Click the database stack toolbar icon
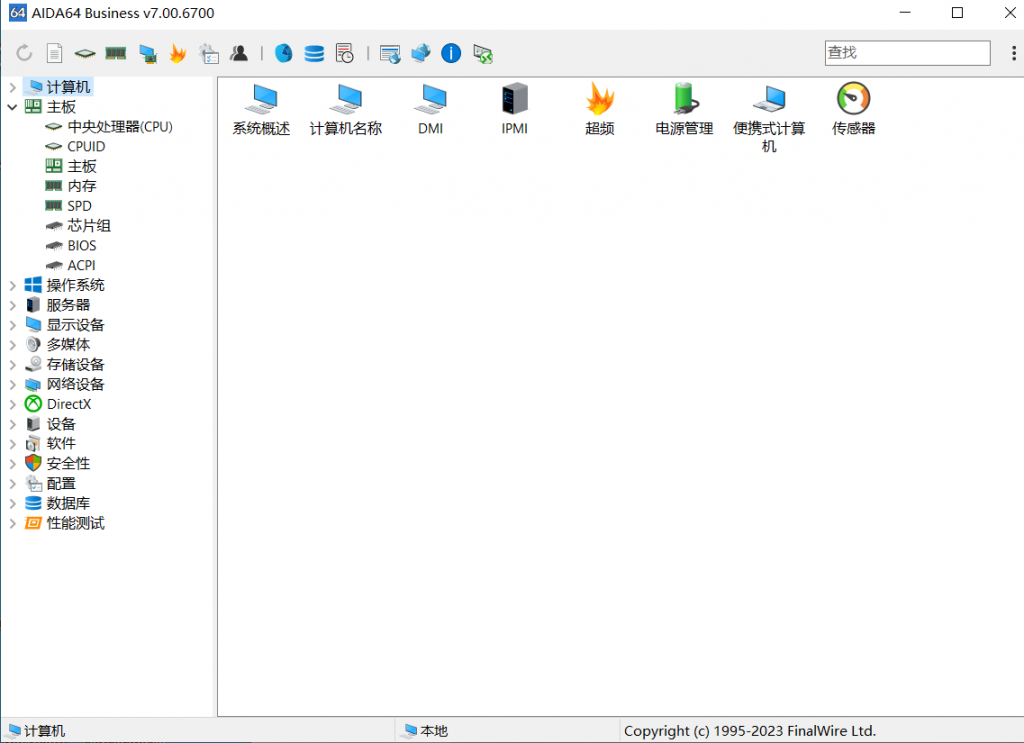Screen dimensions: 1024x743 coord(314,54)
